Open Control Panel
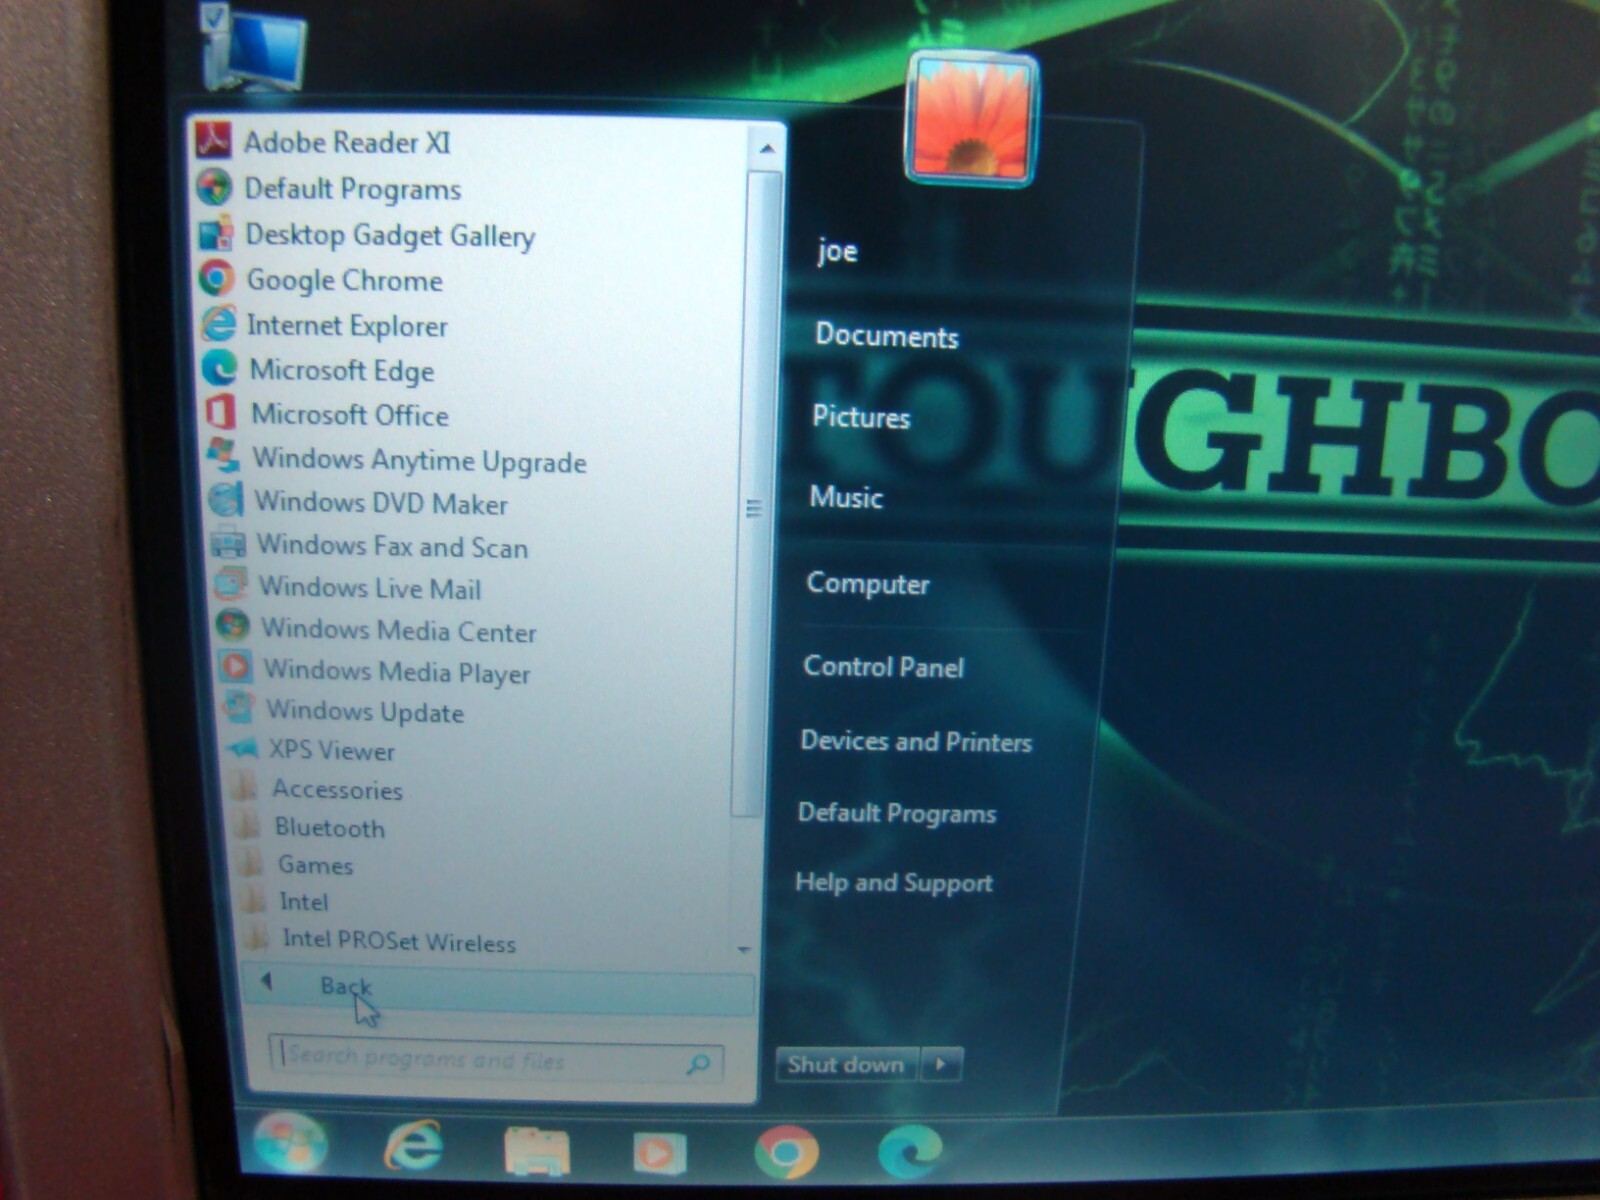This screenshot has height=1200, width=1600. coord(883,666)
